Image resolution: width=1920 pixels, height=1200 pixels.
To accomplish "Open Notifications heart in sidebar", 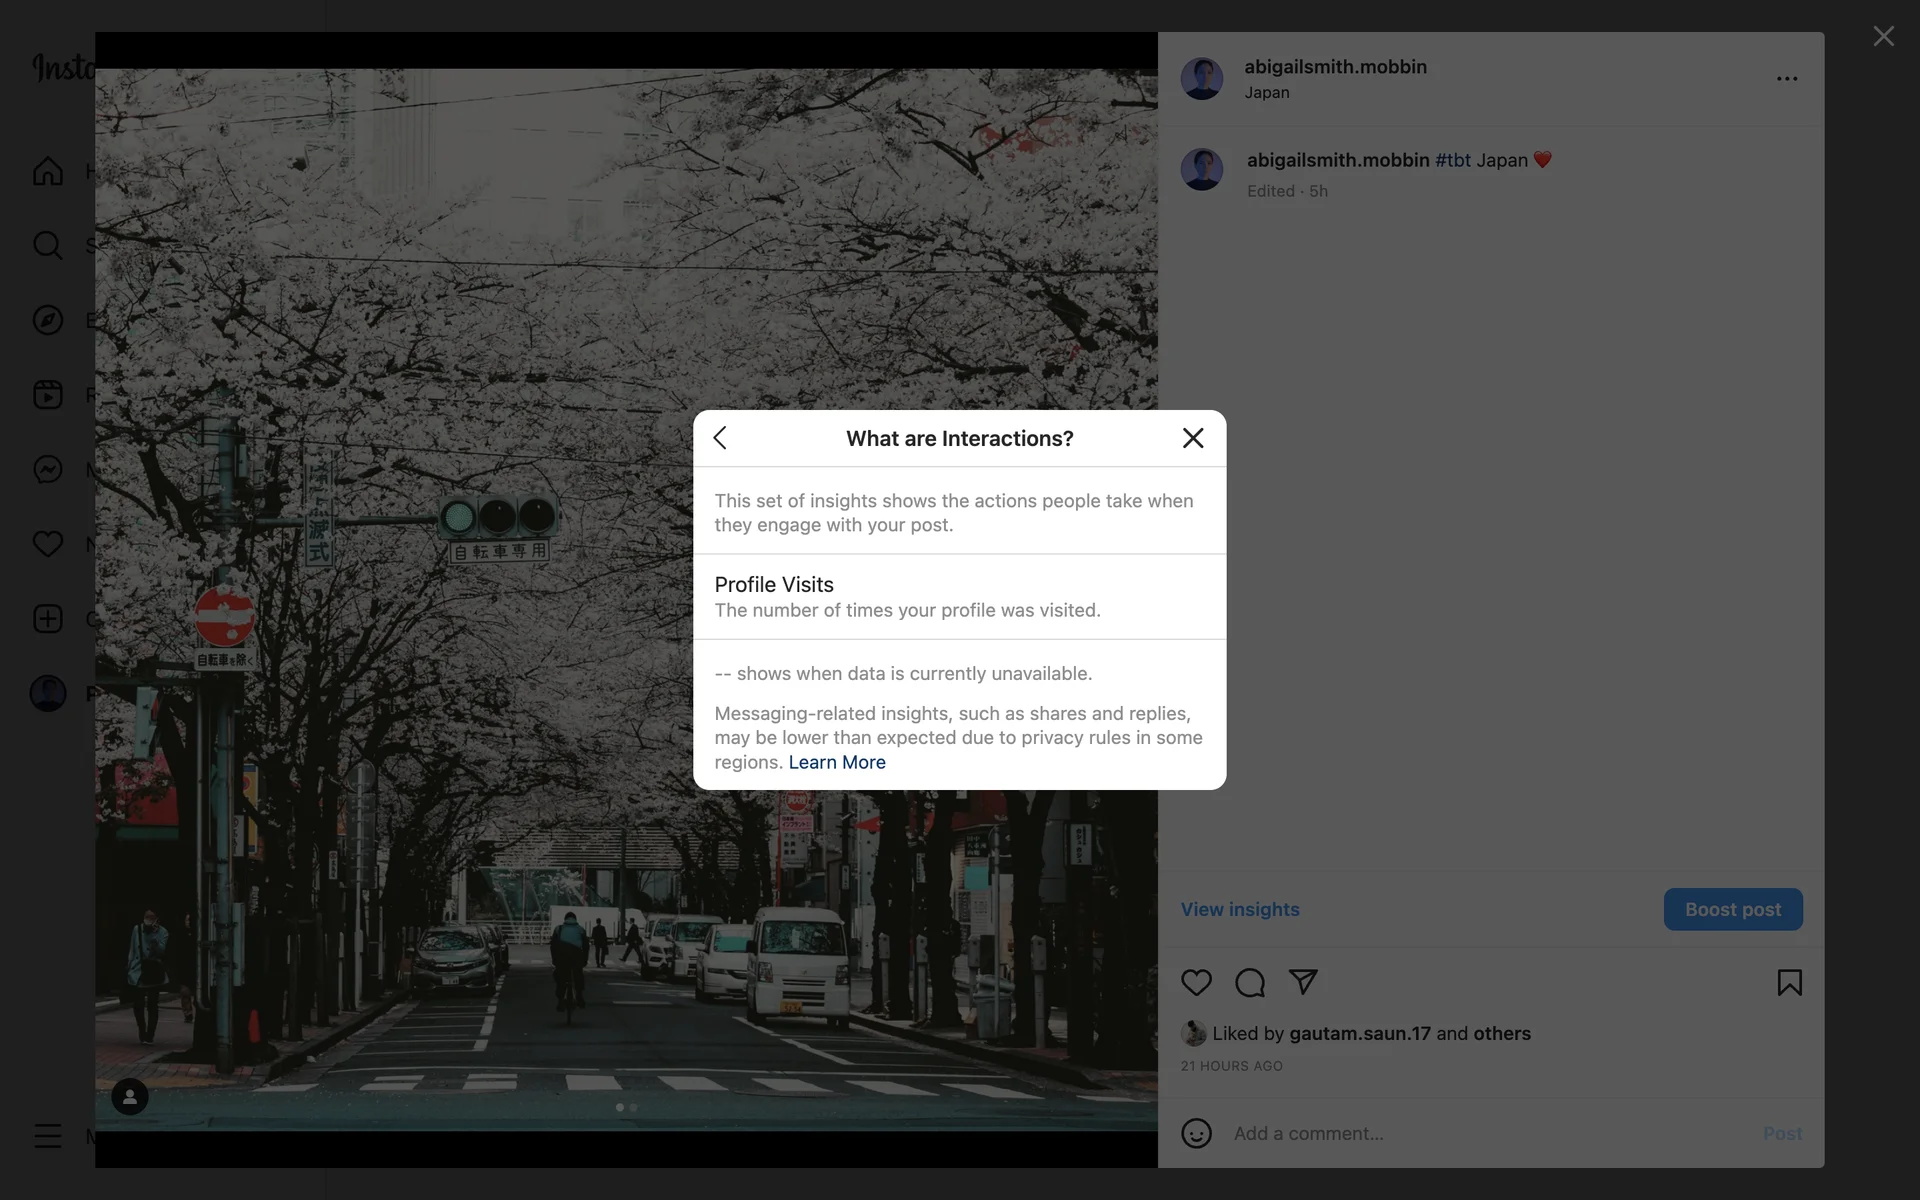I will point(48,544).
